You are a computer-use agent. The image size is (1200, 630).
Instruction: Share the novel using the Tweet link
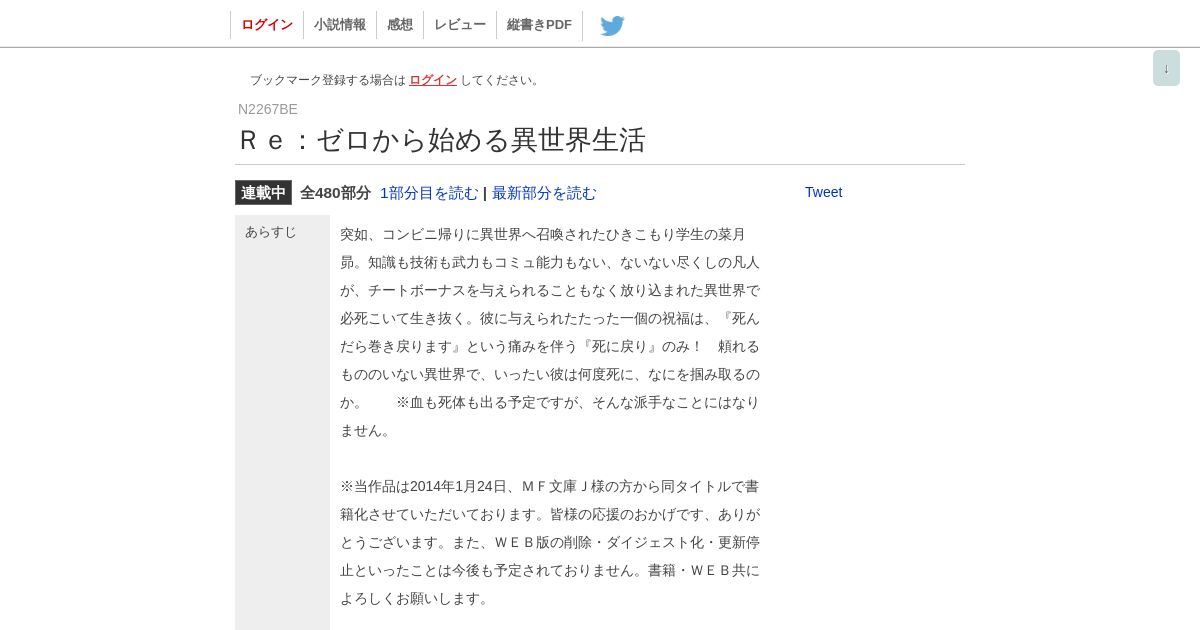tap(824, 192)
